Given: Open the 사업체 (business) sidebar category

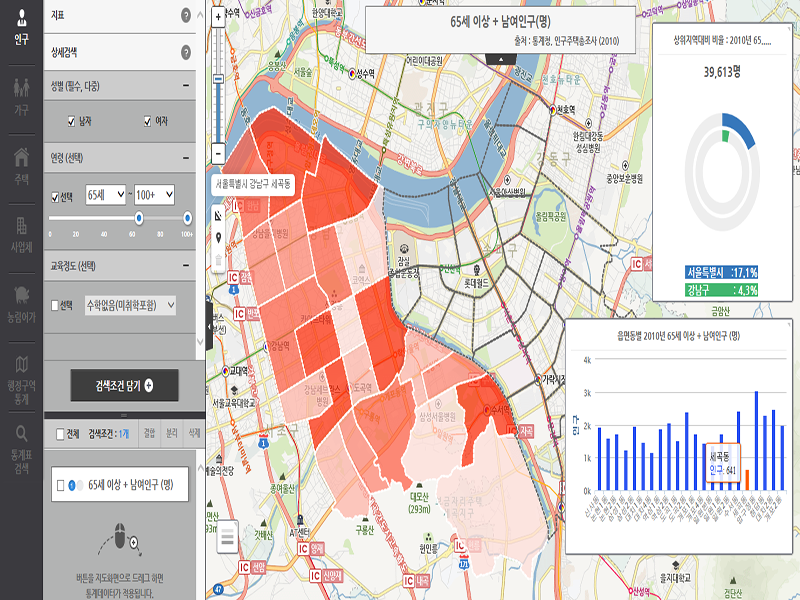Looking at the screenshot, I should pos(21,232).
